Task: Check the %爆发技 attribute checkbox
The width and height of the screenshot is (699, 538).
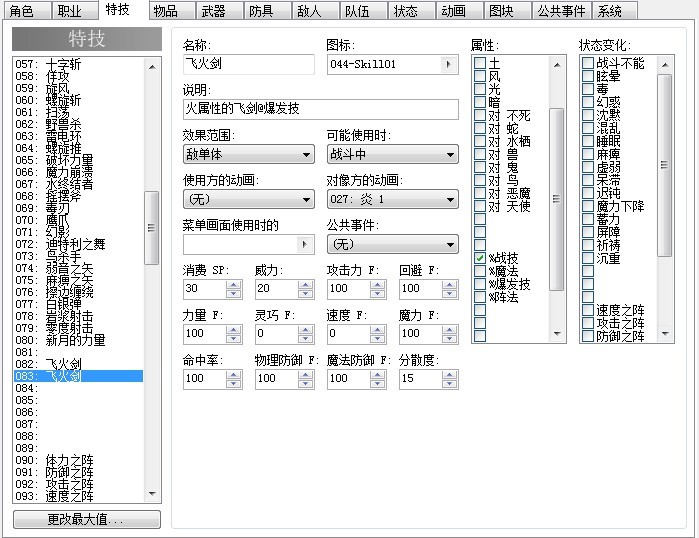Action: tap(480, 284)
